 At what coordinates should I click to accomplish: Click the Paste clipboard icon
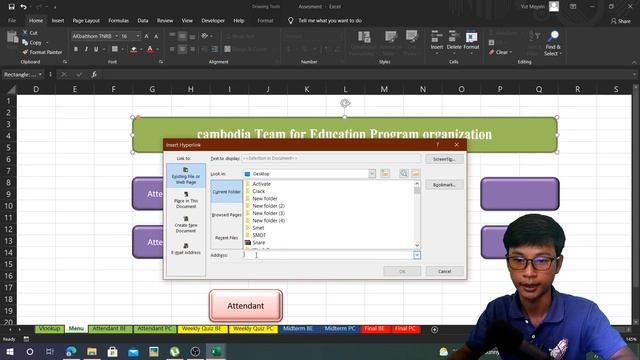coord(12,38)
